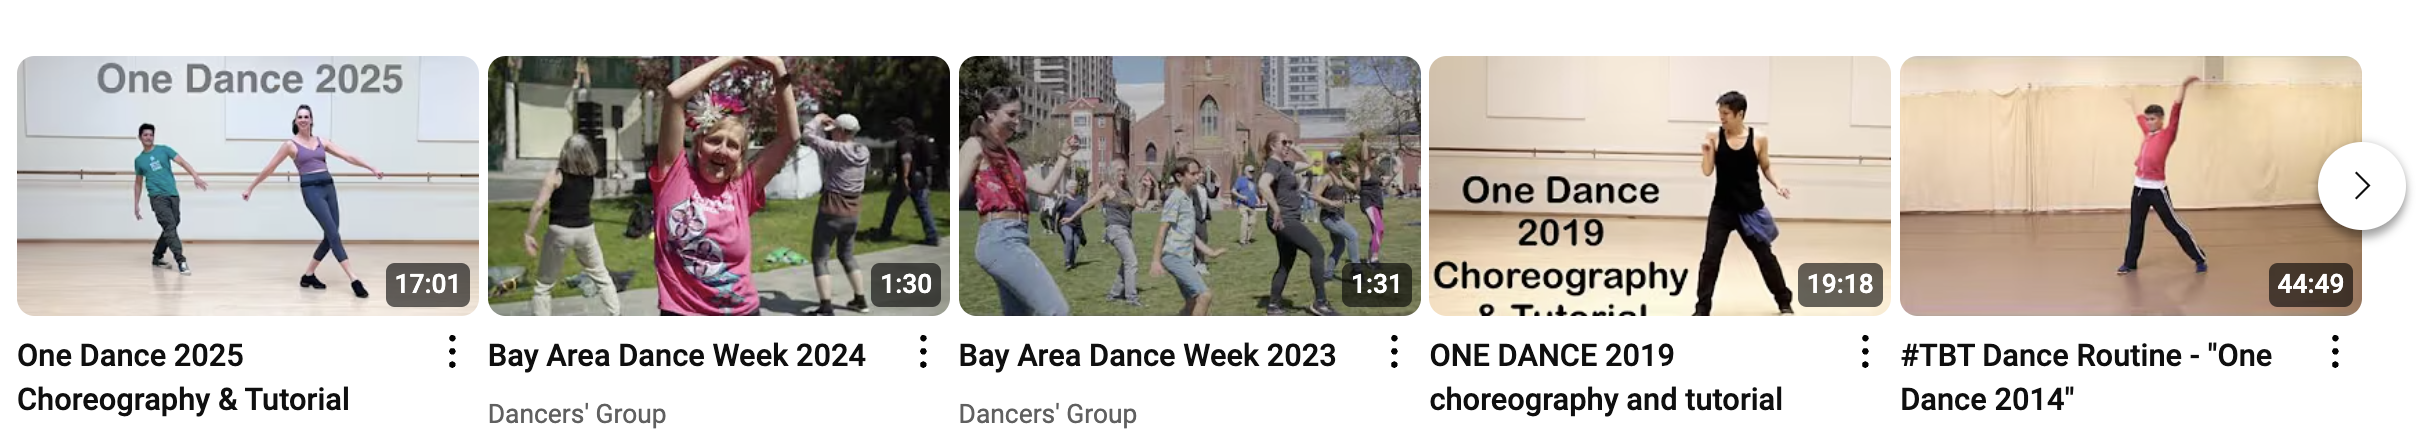Open the Bay Area Dance Week 2023 title

[1147, 355]
